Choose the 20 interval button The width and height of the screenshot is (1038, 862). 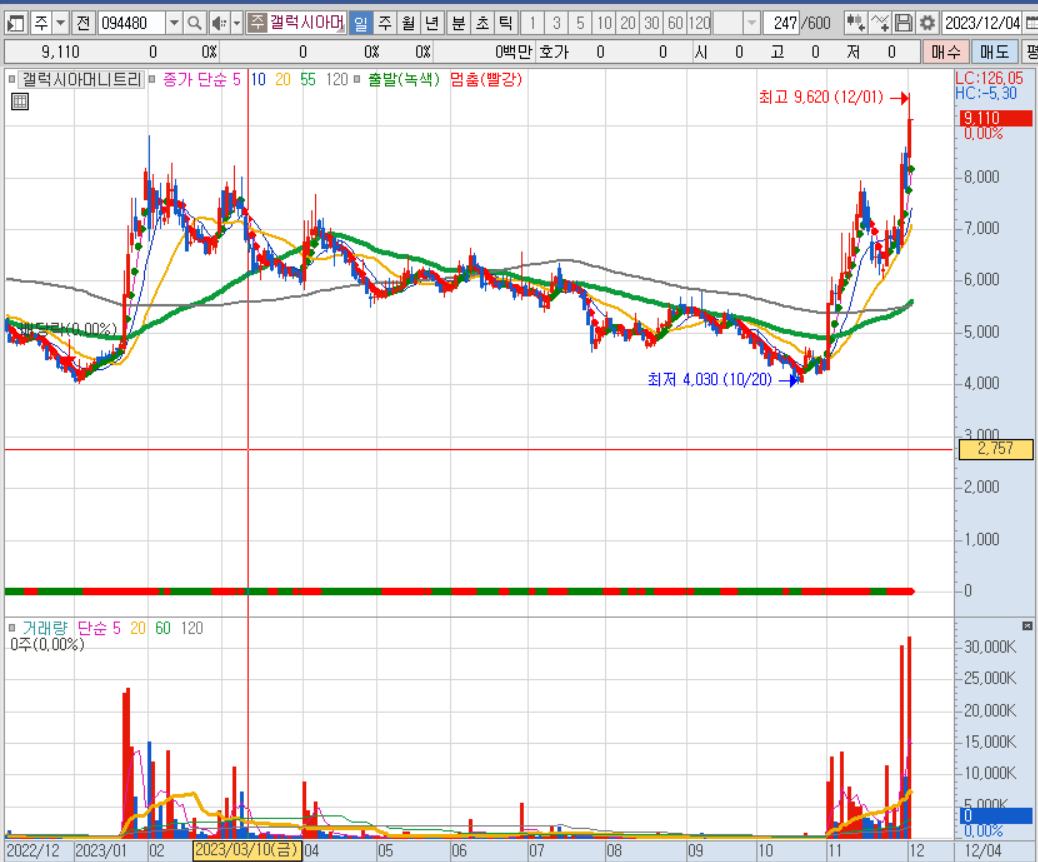(628, 23)
